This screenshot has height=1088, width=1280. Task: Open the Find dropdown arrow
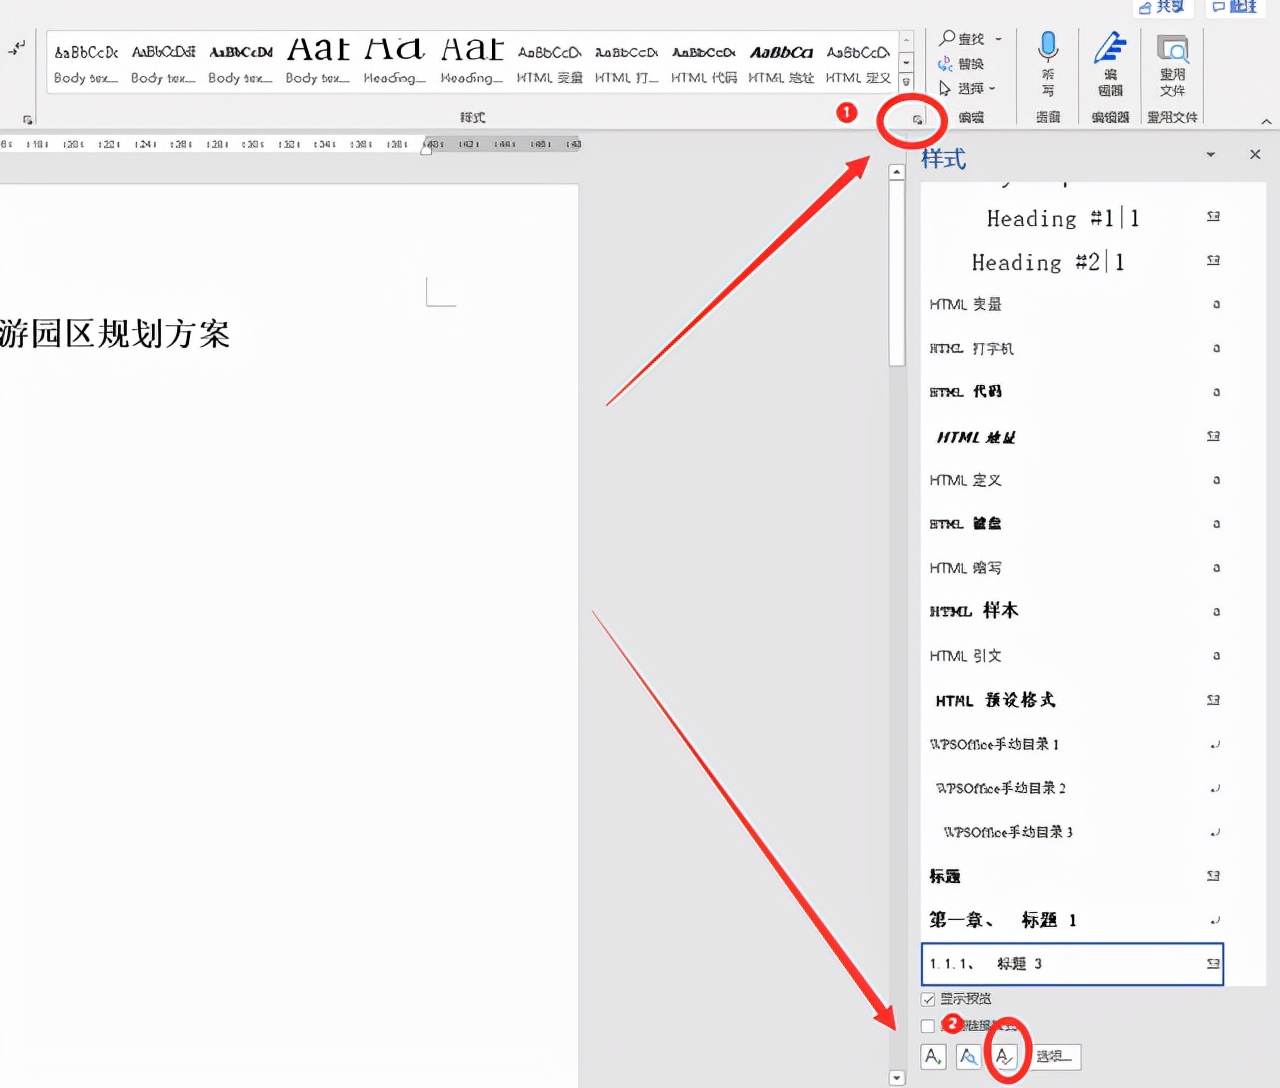pos(998,39)
